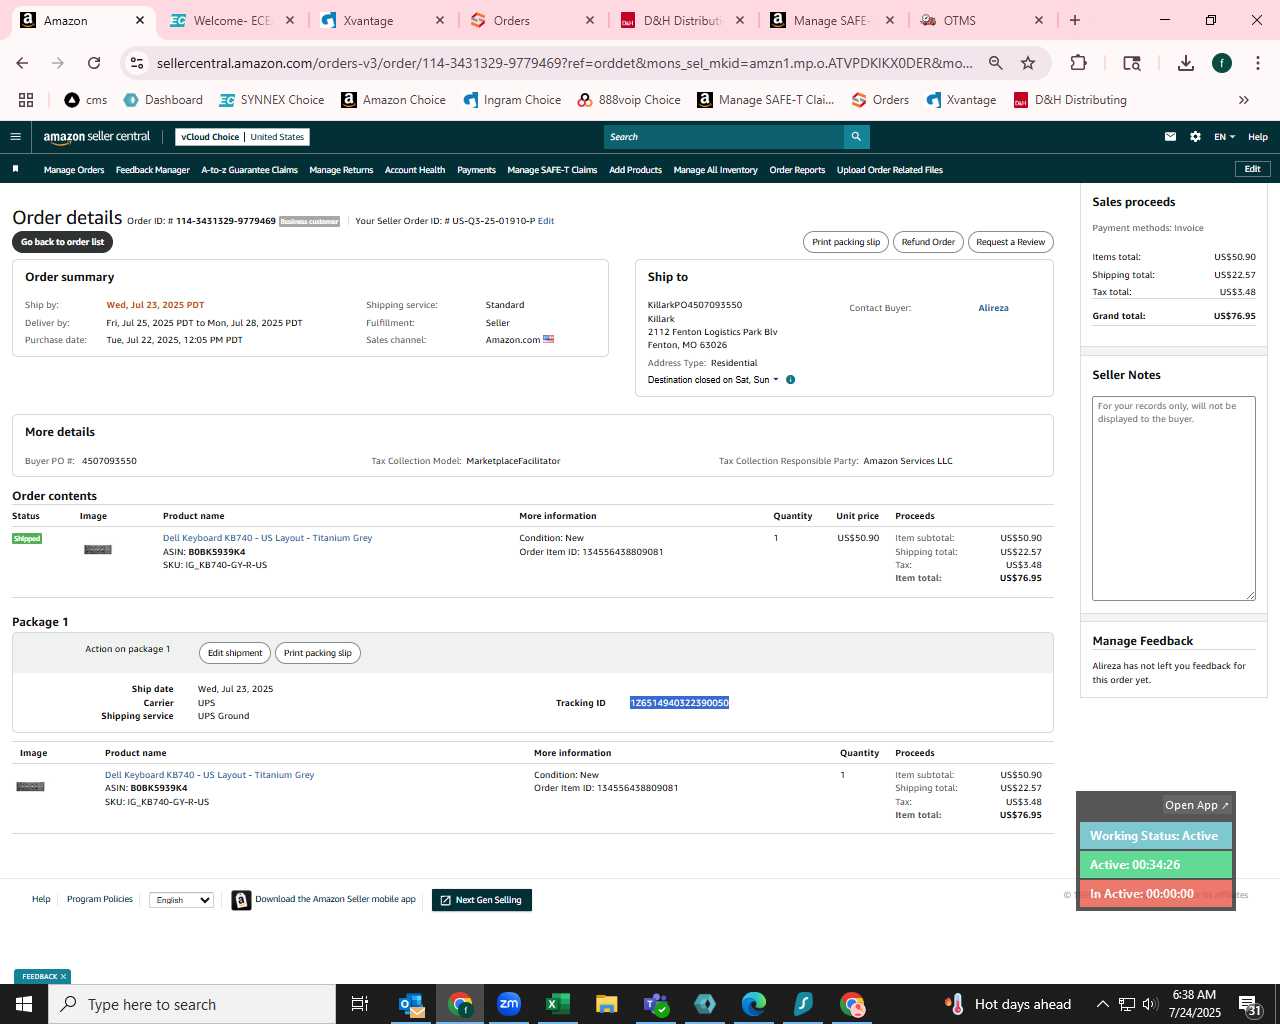Screen dimensions: 1280x1024
Task: Click the buyer name Alireza link
Action: (x=993, y=308)
